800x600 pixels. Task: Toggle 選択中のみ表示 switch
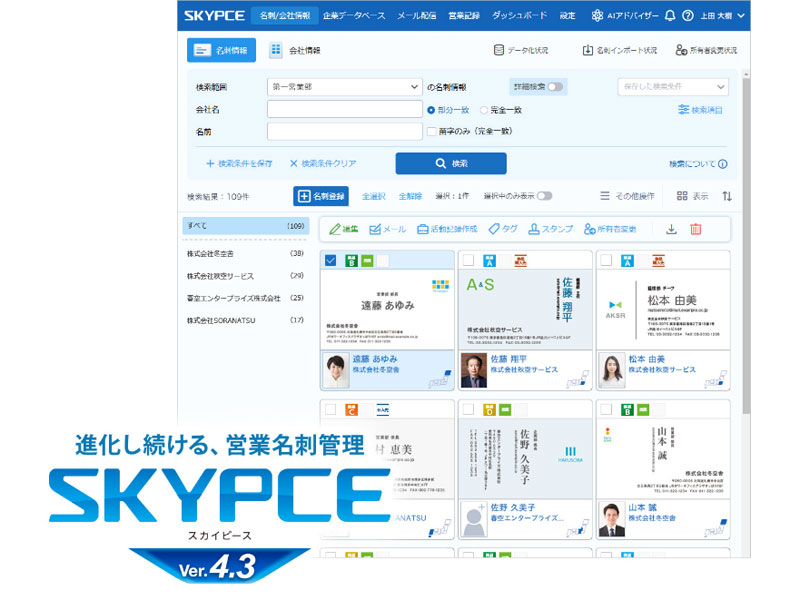[x=544, y=196]
